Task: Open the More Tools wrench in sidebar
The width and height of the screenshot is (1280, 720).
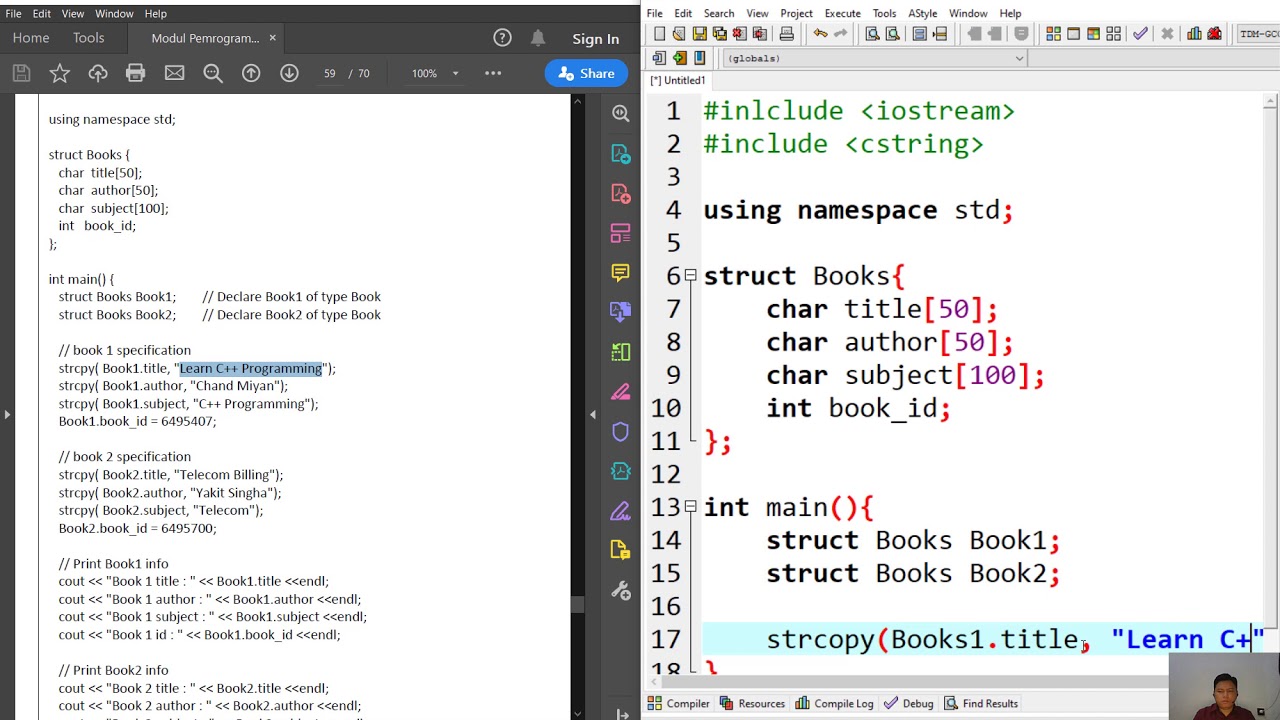Action: click(x=620, y=590)
